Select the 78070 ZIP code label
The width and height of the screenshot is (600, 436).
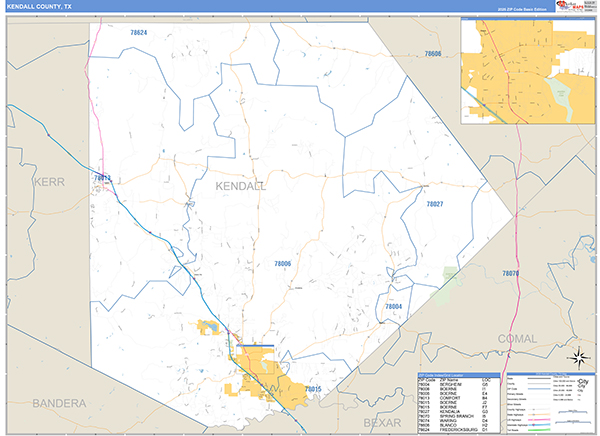[x=510, y=273]
